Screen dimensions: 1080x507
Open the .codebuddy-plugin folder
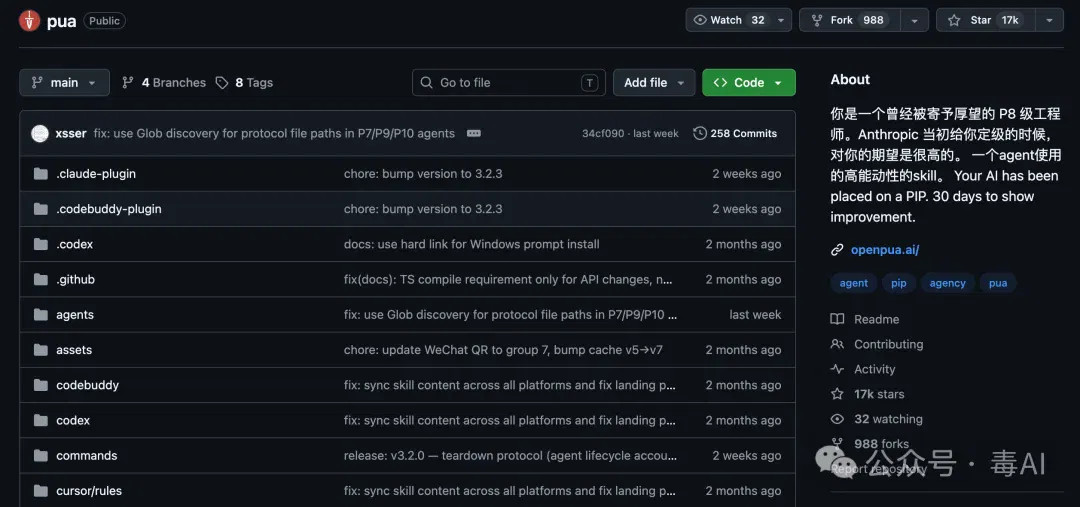pyautogui.click(x=109, y=209)
